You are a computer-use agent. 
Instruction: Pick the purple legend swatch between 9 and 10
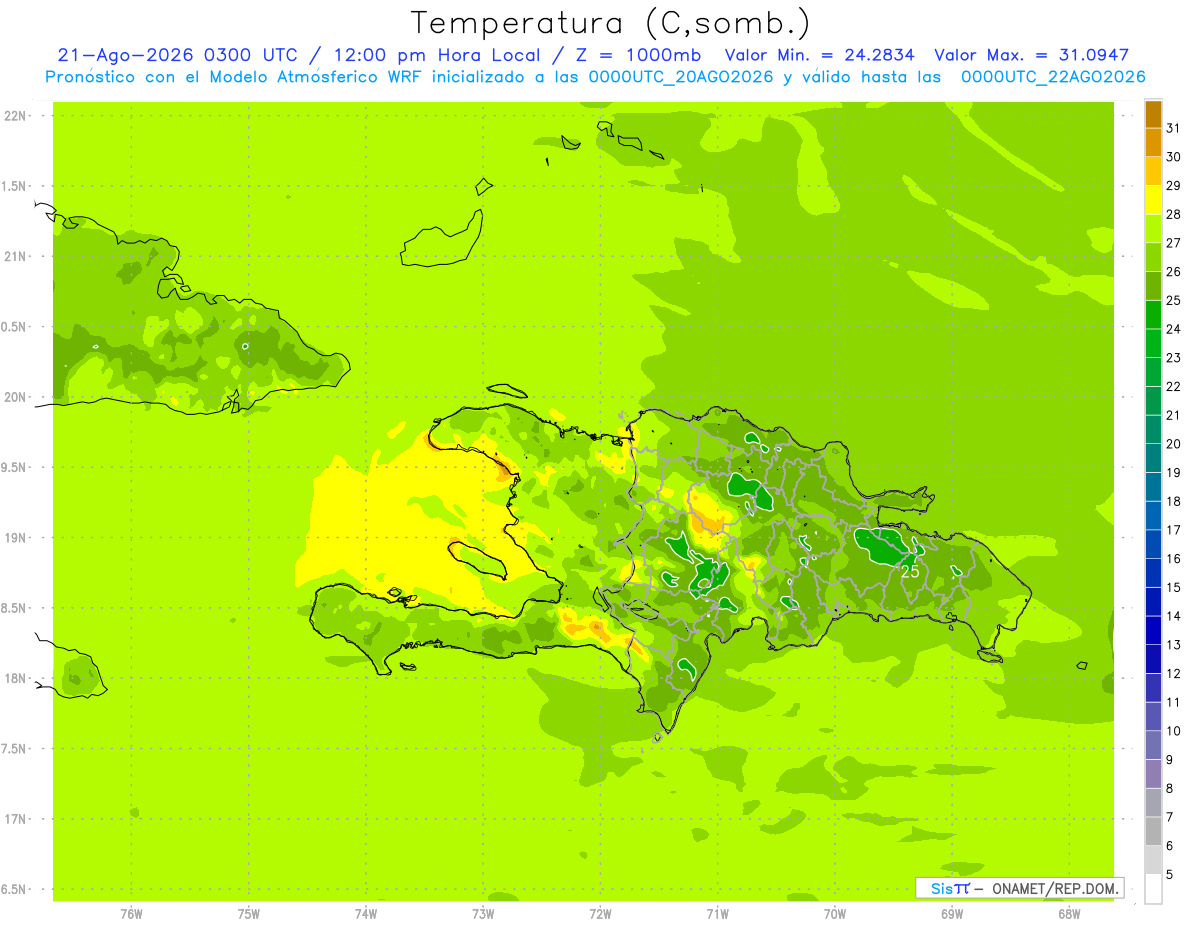click(1153, 745)
